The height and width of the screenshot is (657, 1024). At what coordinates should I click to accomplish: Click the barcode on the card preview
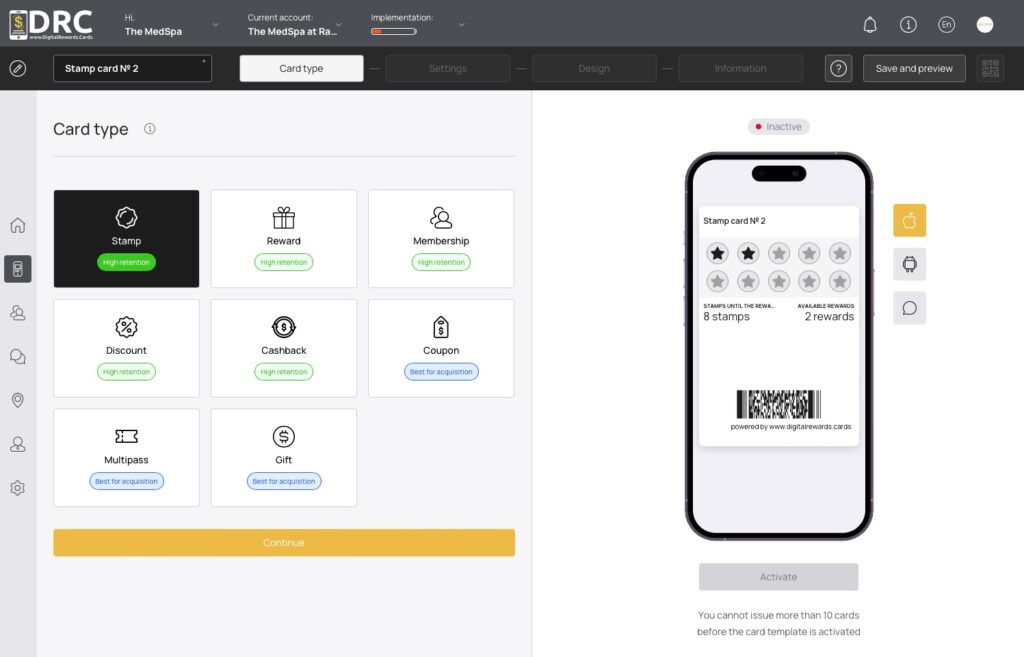[778, 404]
